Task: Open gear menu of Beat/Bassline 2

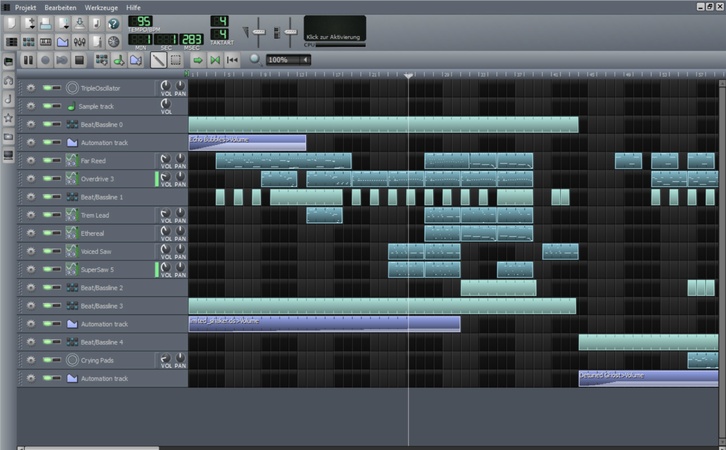Action: (31, 287)
